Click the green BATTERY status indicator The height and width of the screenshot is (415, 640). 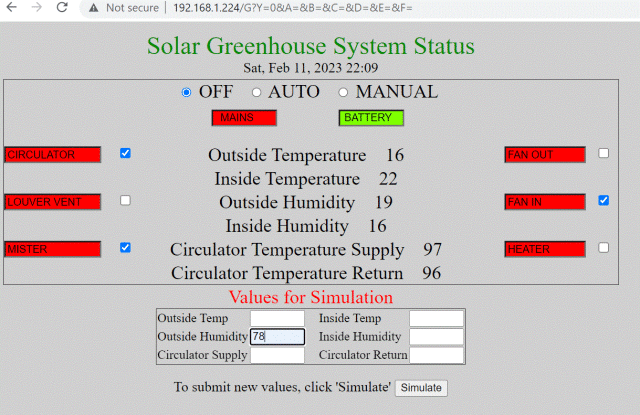[x=371, y=118]
